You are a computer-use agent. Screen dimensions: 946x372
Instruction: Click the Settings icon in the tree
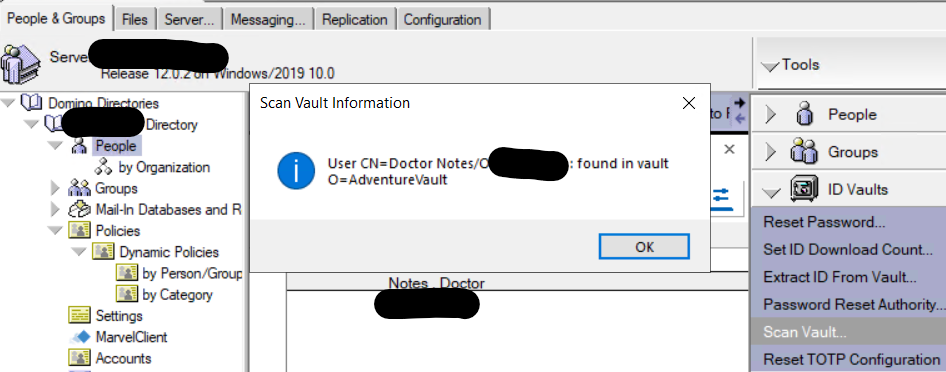click(x=80, y=315)
